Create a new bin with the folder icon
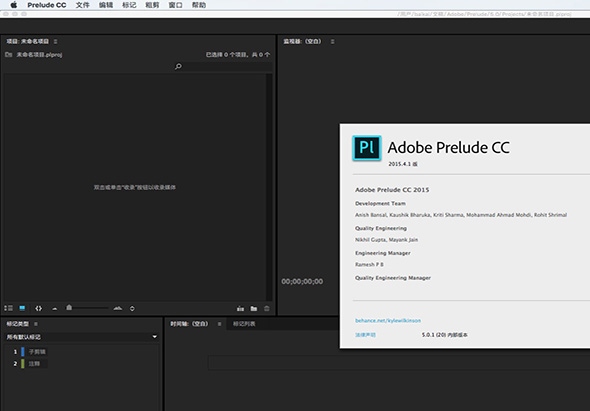The image size is (590, 411). (x=254, y=309)
